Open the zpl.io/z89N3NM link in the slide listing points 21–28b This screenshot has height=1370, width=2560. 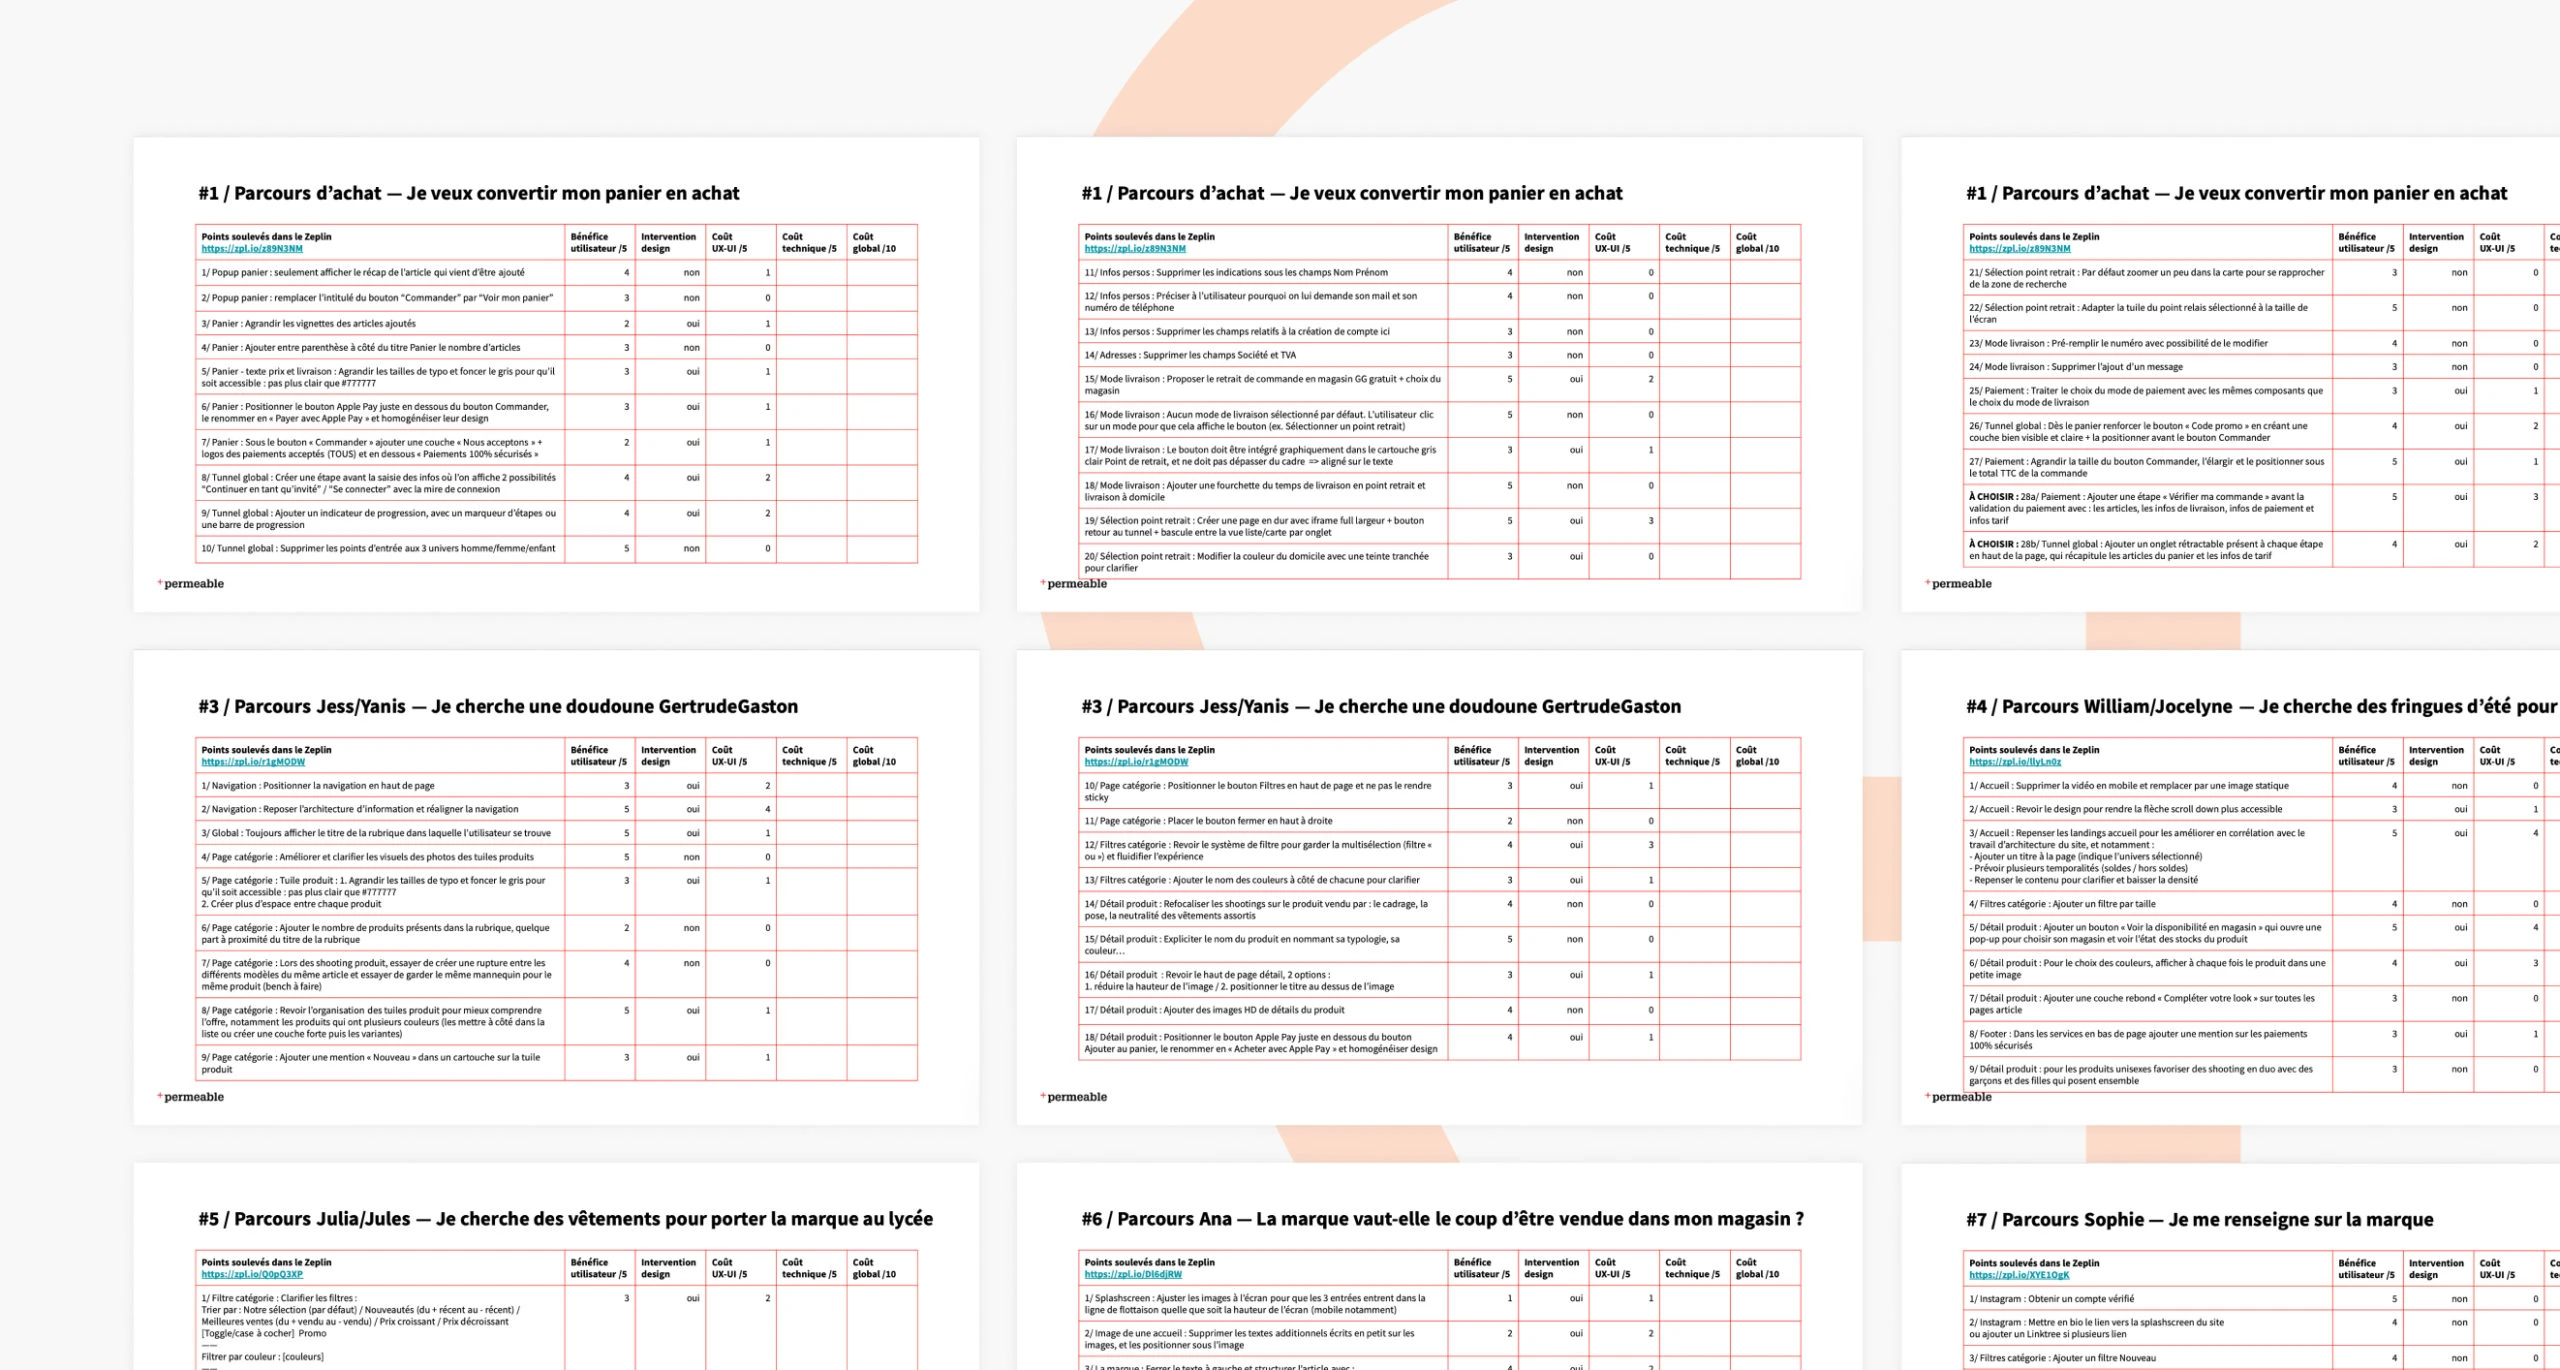pos(2020,249)
